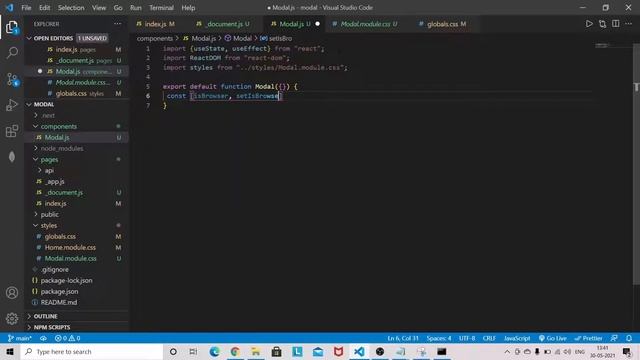Viewport: 640px width, 360px height.
Task: Click the Synchronize Changes cloud icon
Action: [43, 338]
